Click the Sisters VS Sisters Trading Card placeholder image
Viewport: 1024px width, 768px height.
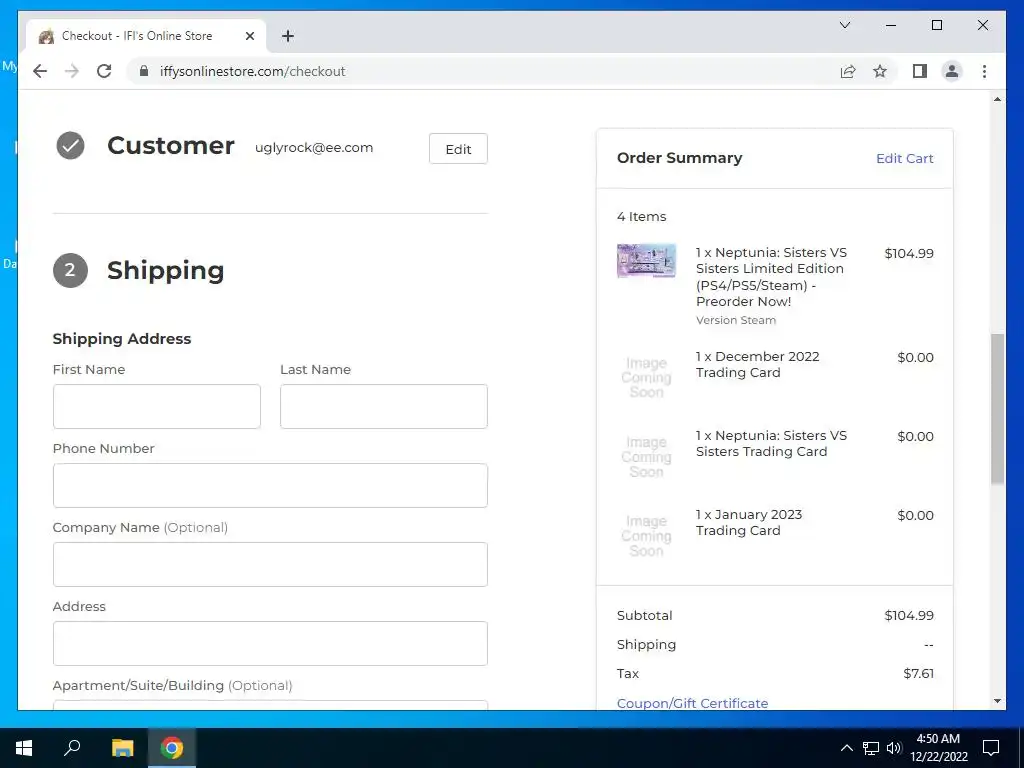tap(647, 456)
